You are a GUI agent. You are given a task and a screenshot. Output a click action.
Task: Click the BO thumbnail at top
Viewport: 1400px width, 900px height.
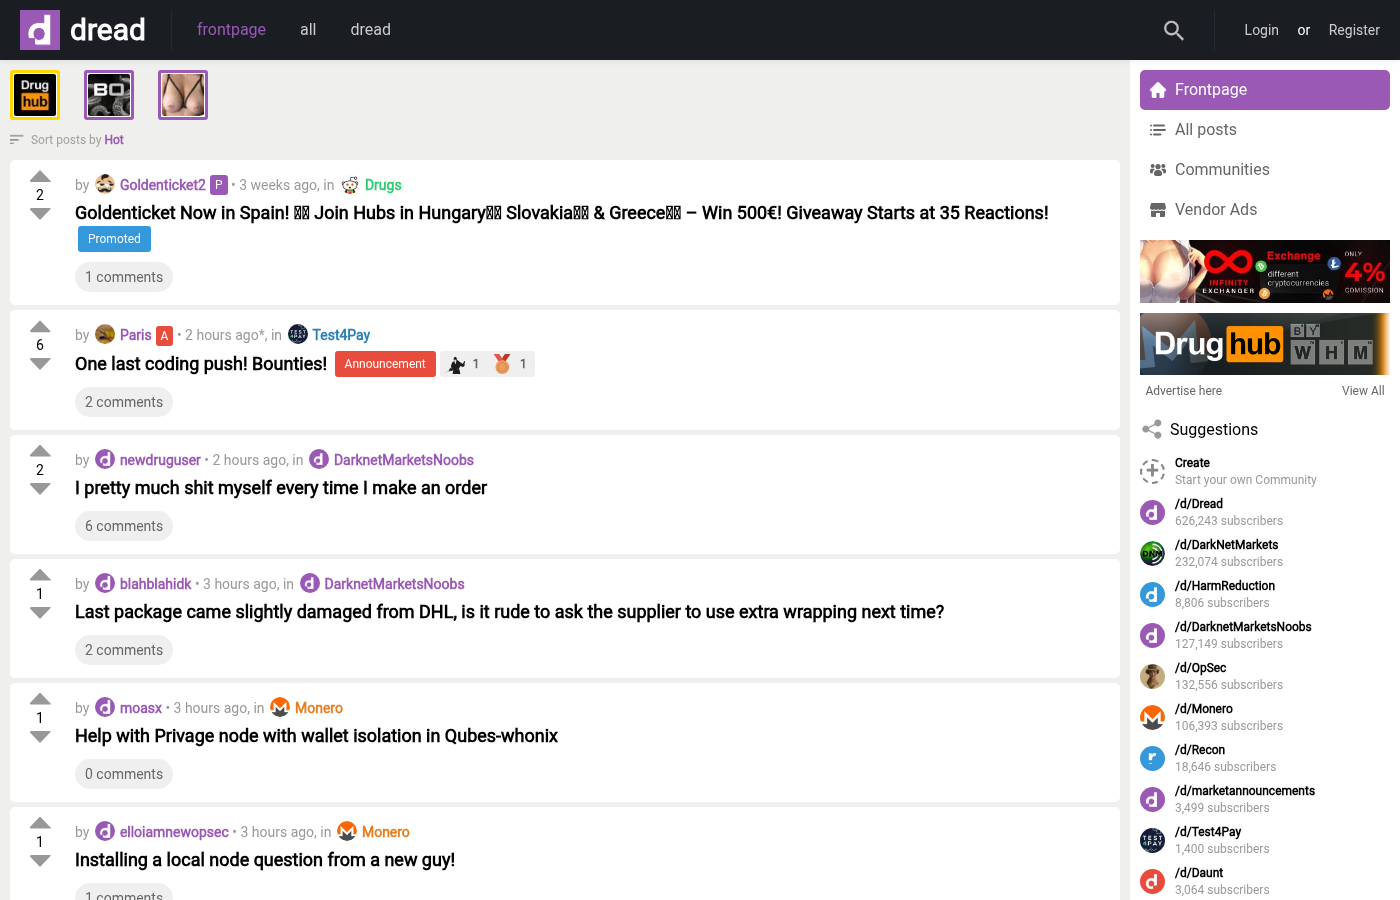tap(109, 95)
